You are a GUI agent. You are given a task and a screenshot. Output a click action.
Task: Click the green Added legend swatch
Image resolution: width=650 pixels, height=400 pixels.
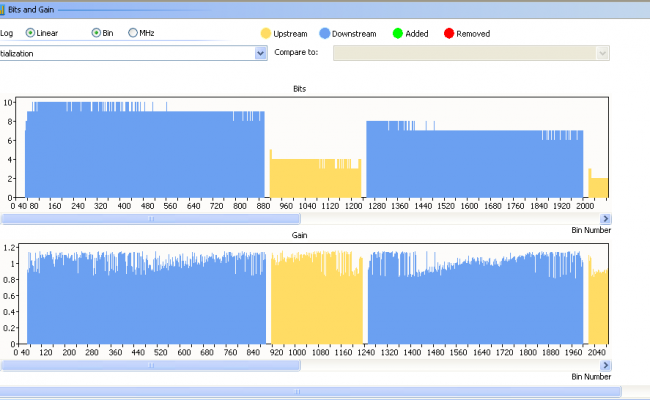click(398, 34)
